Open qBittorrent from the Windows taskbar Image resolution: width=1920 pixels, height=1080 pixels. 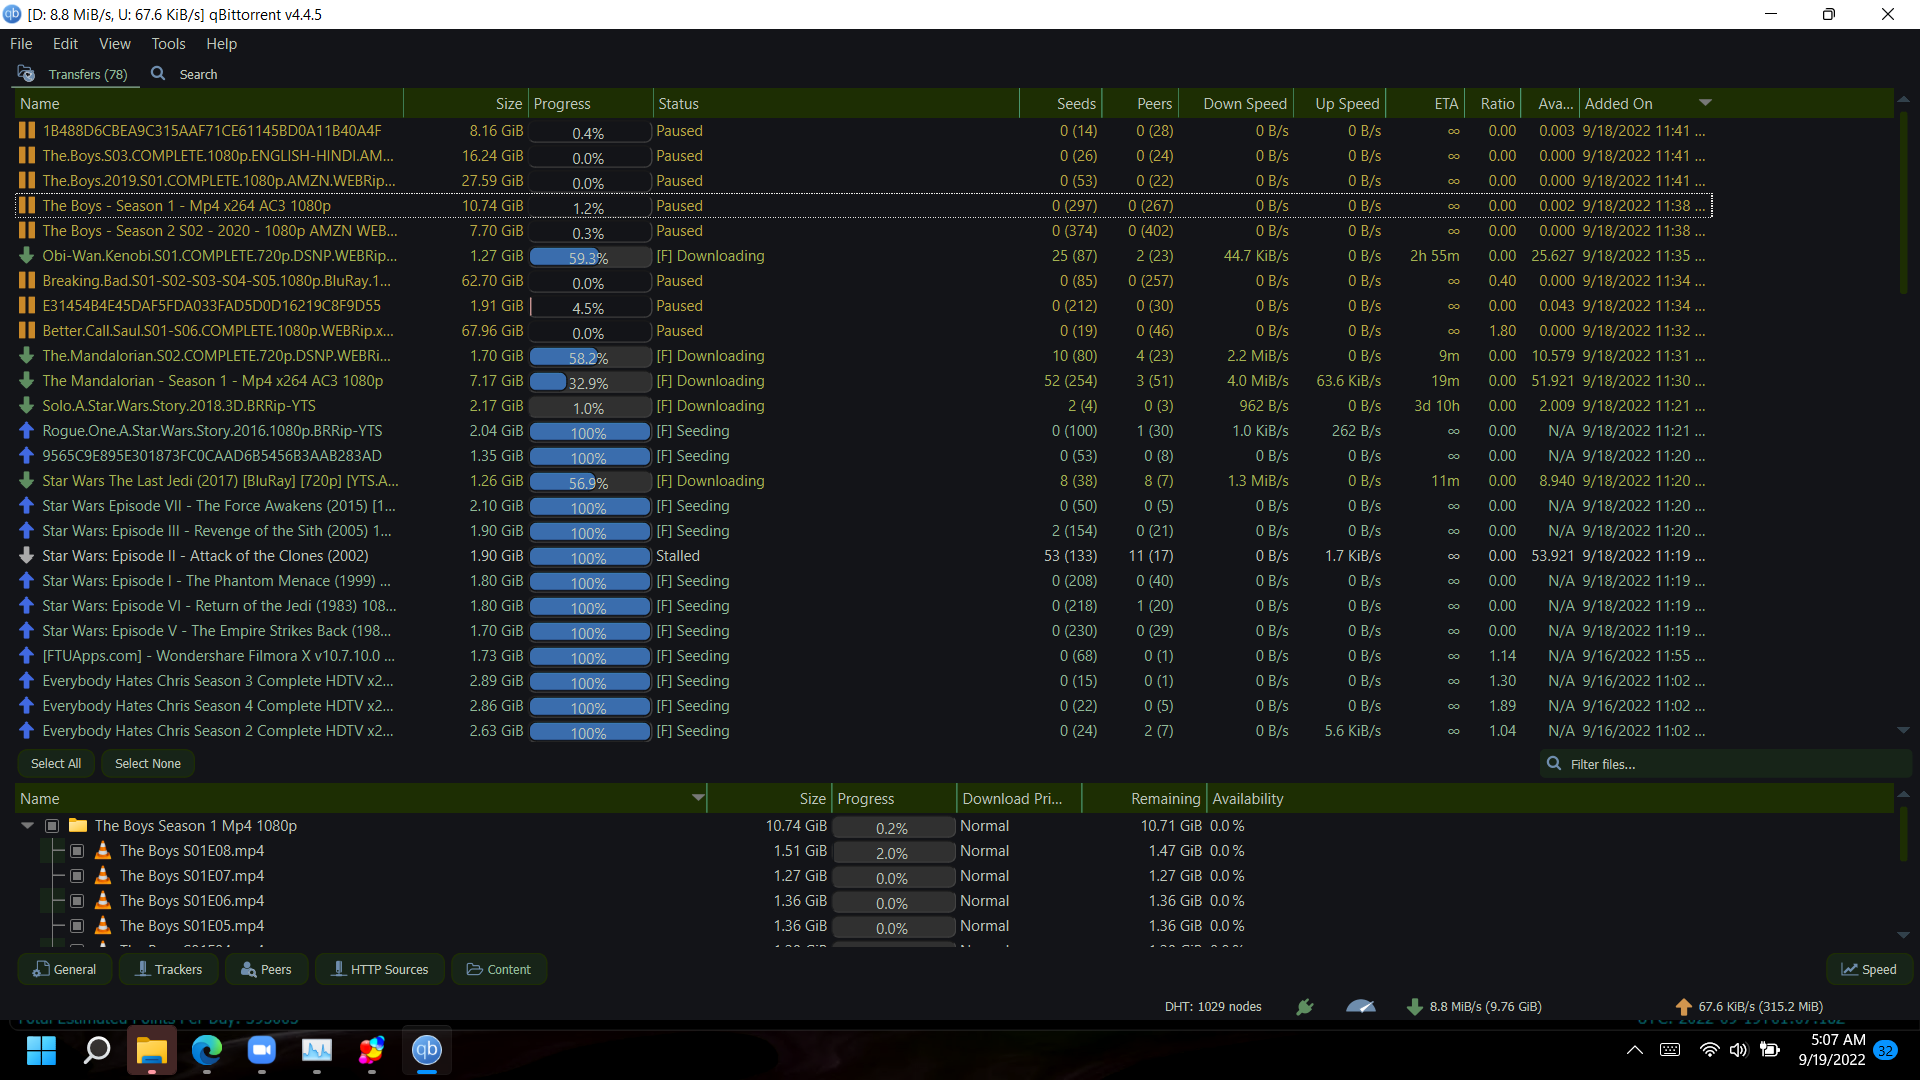tap(427, 1050)
